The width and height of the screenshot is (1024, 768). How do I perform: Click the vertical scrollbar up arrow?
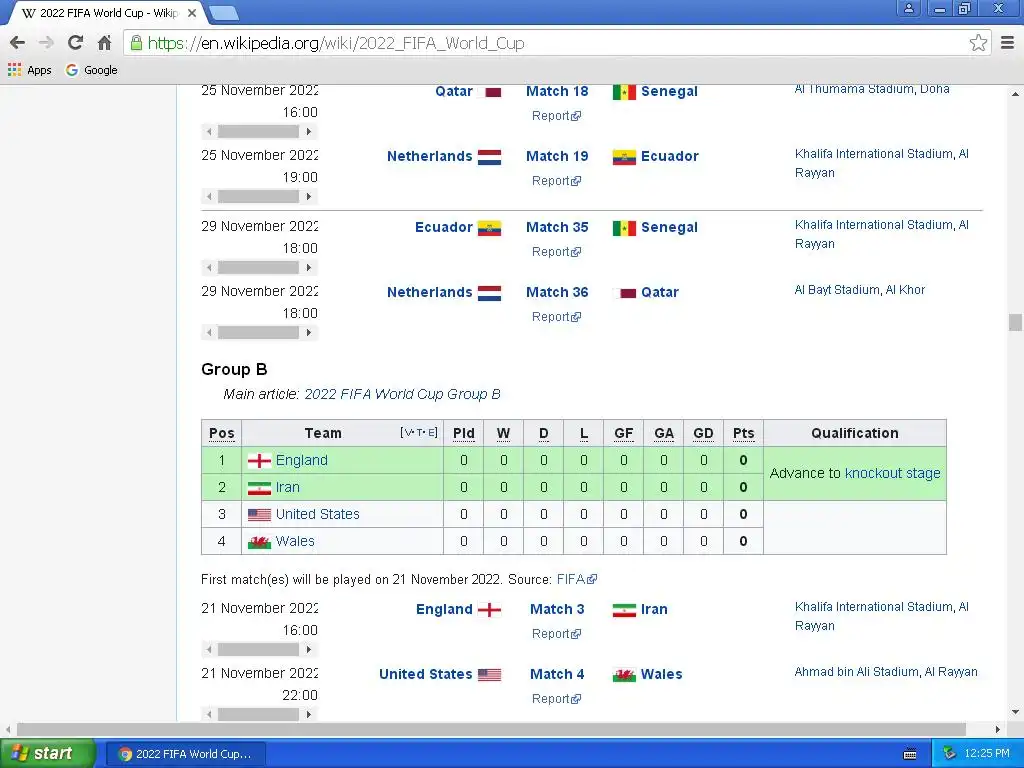point(1015,94)
